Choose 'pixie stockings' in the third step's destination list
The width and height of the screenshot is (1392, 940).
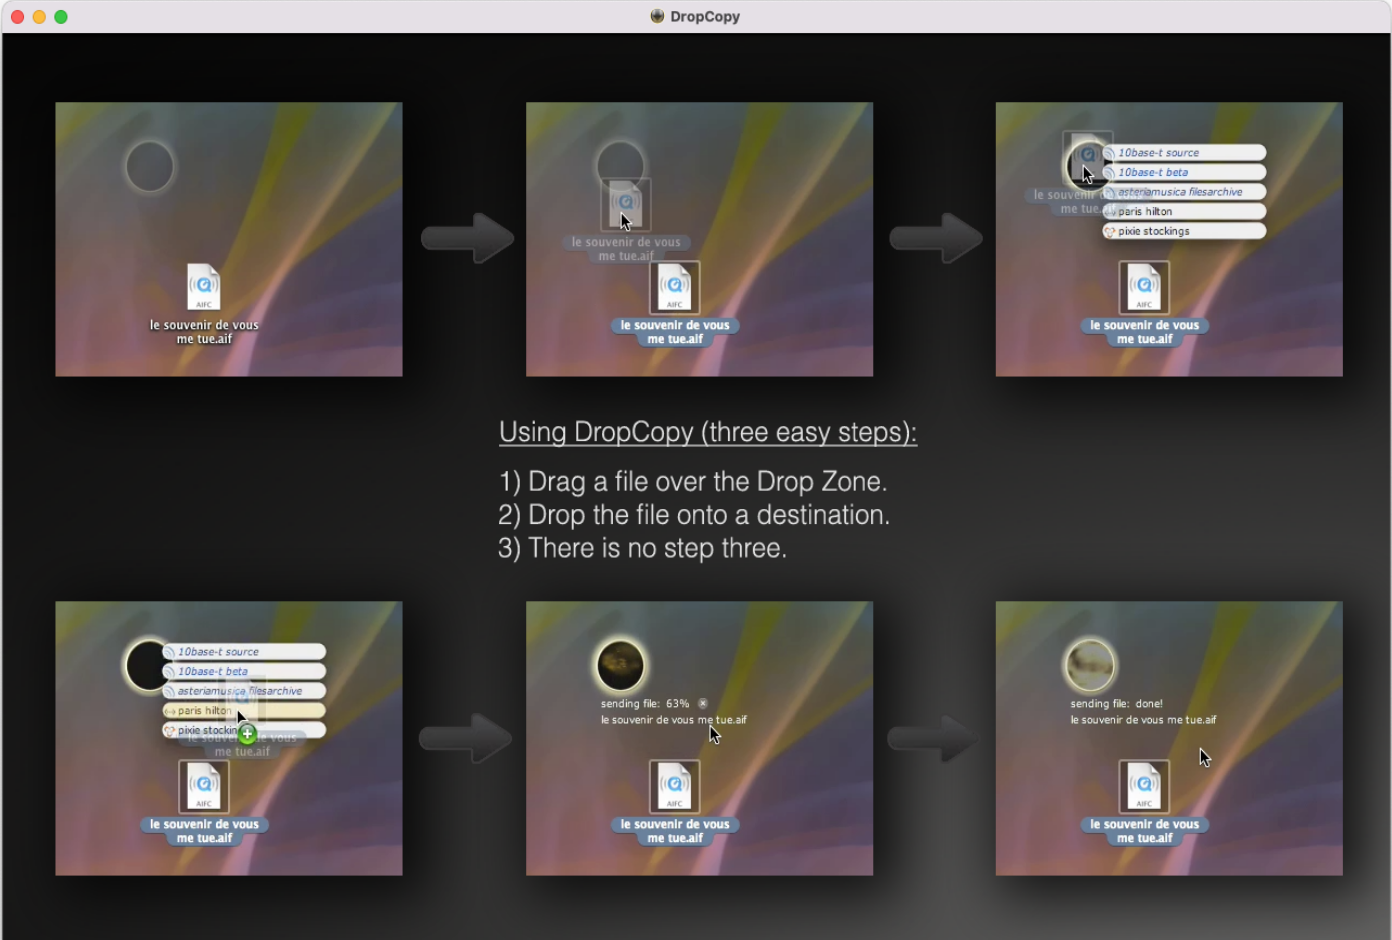pos(1184,231)
